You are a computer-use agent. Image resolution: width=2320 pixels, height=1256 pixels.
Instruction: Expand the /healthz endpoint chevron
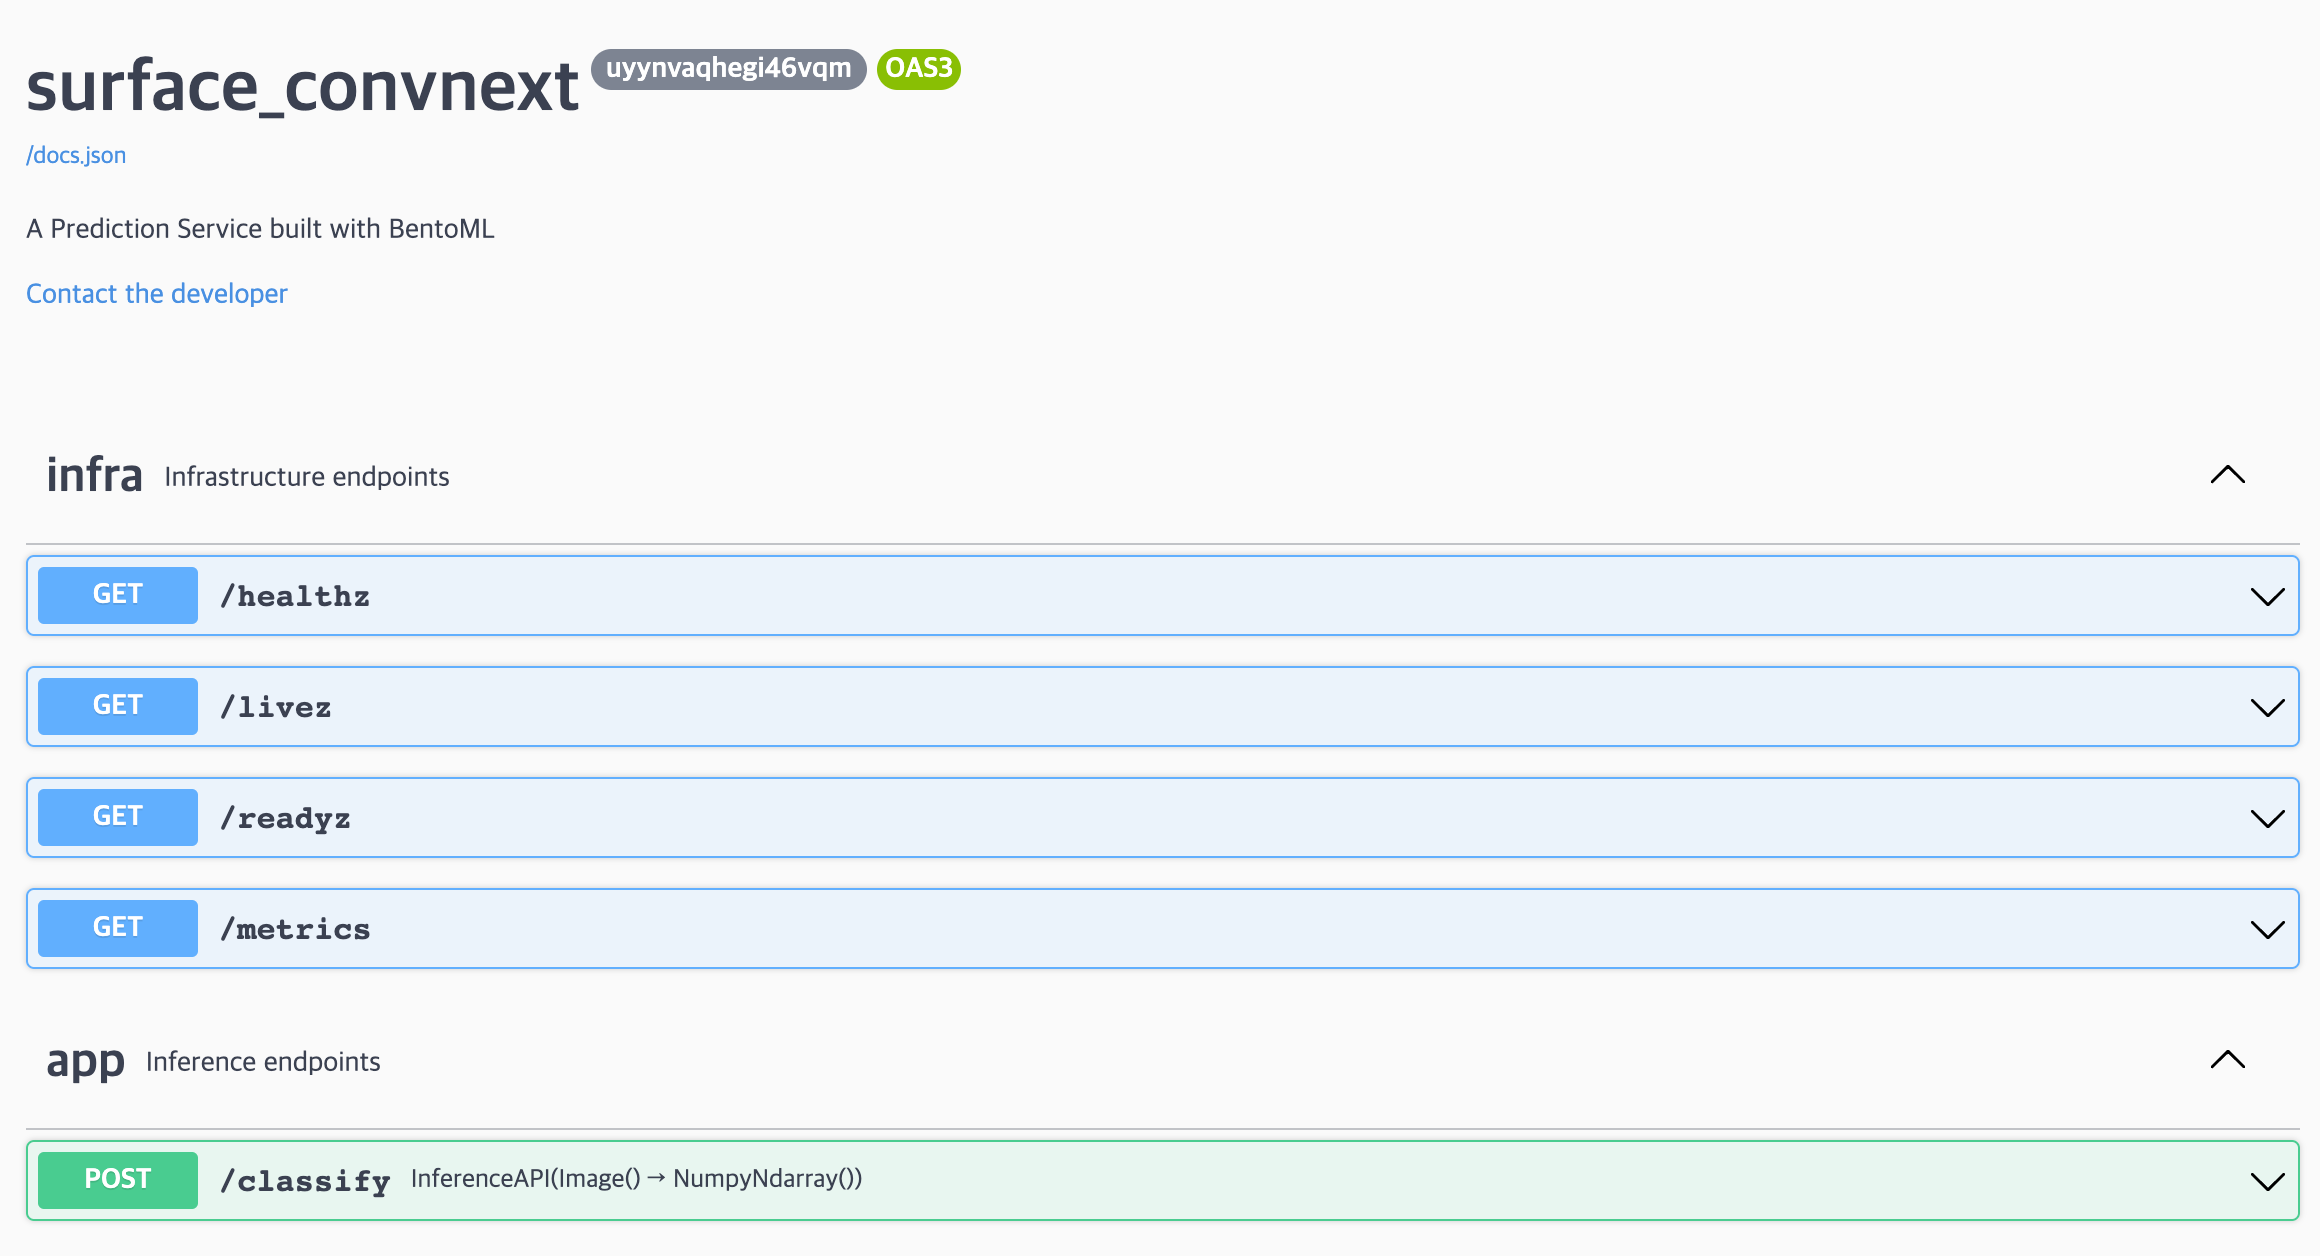[2266, 597]
